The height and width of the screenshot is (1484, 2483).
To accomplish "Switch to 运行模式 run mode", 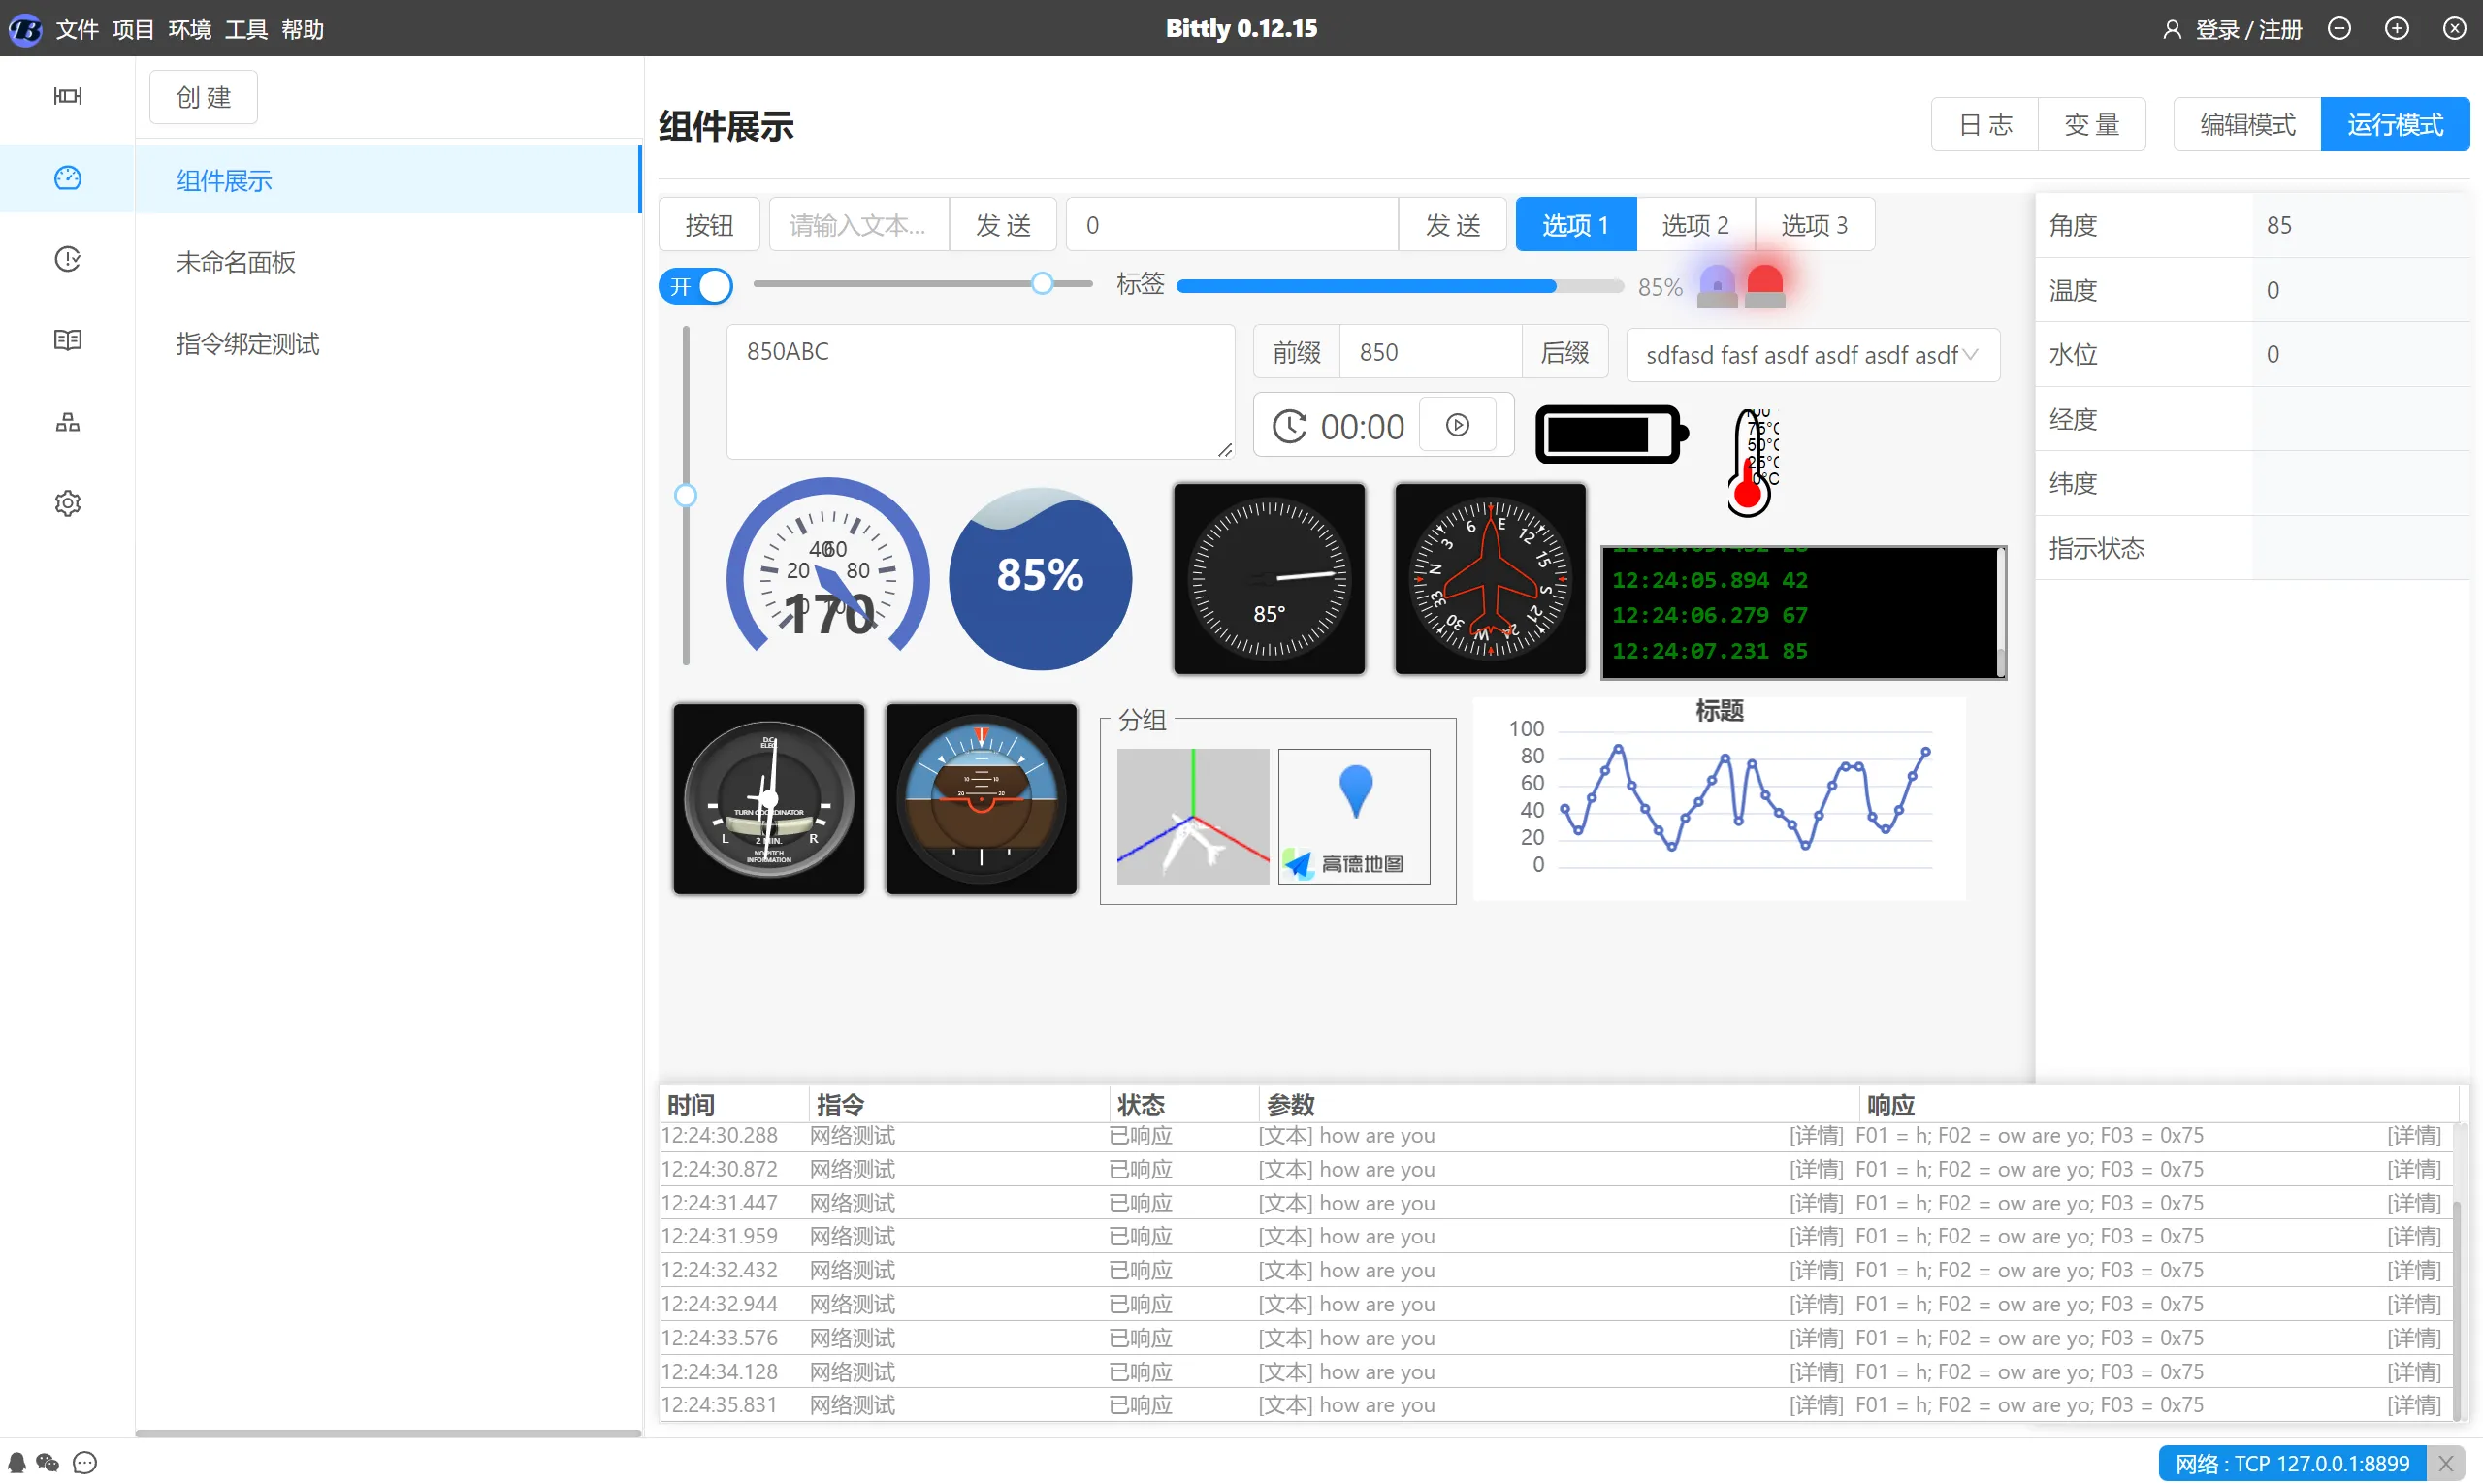I will (x=2395, y=124).
